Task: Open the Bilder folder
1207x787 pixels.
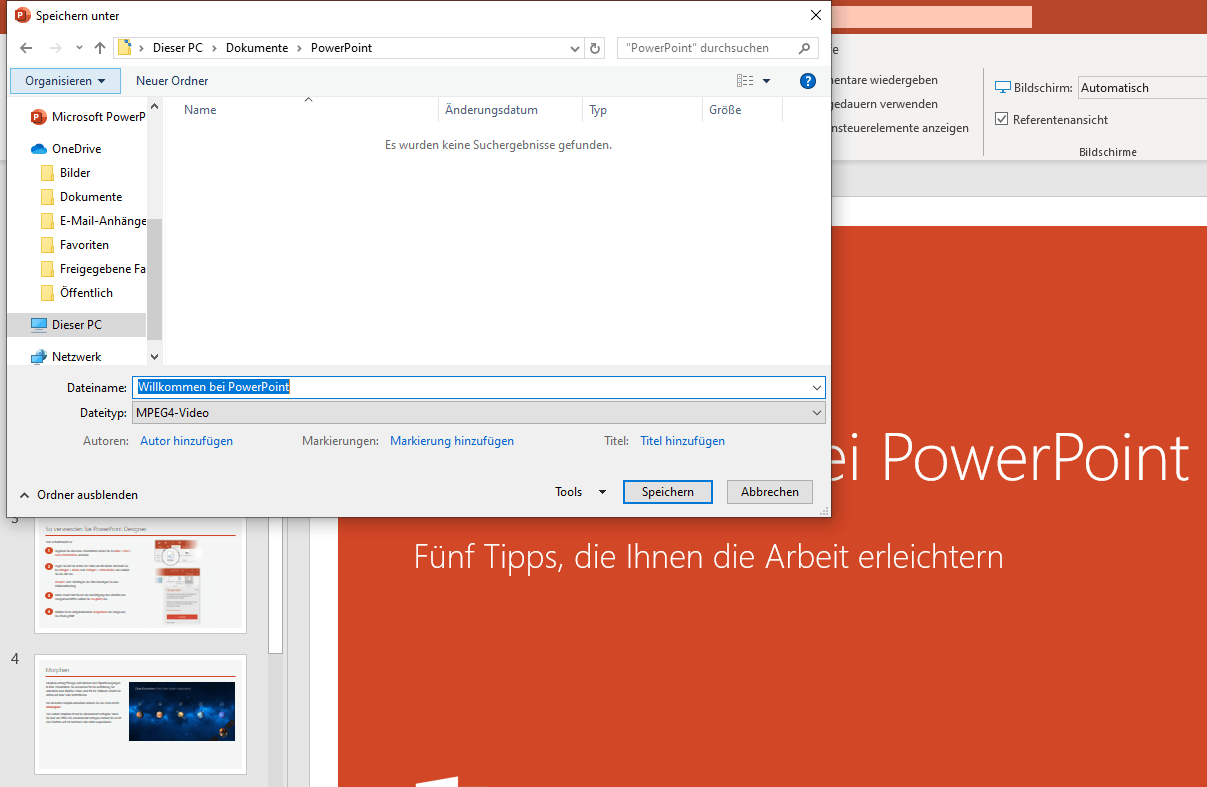Action: (x=75, y=173)
